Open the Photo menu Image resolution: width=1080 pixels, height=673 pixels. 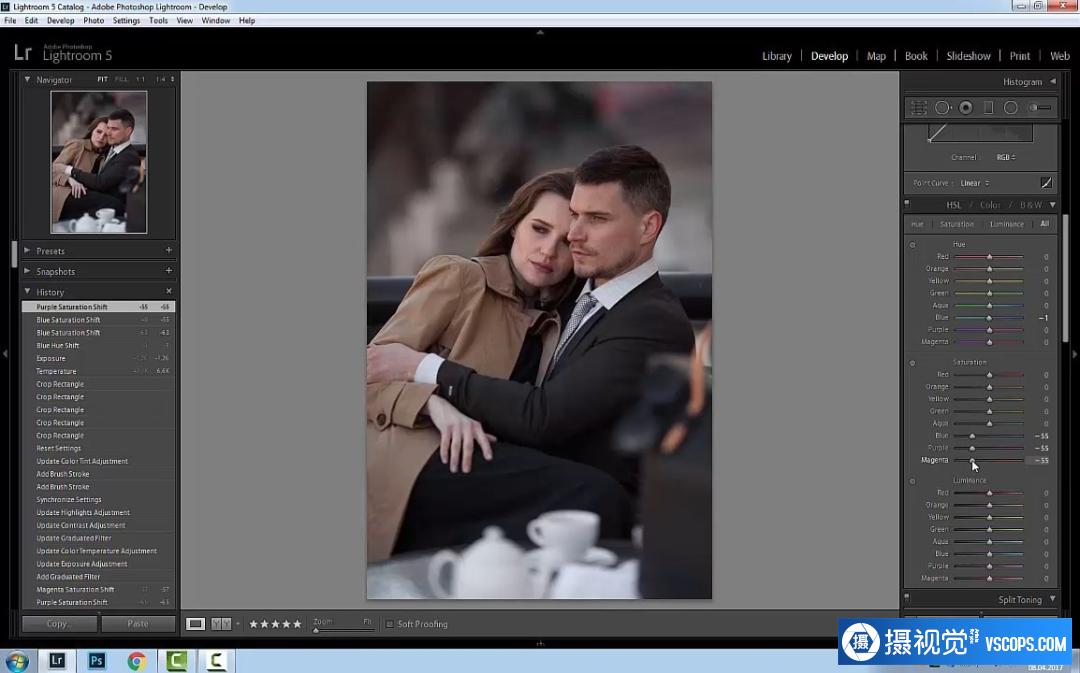pos(94,21)
